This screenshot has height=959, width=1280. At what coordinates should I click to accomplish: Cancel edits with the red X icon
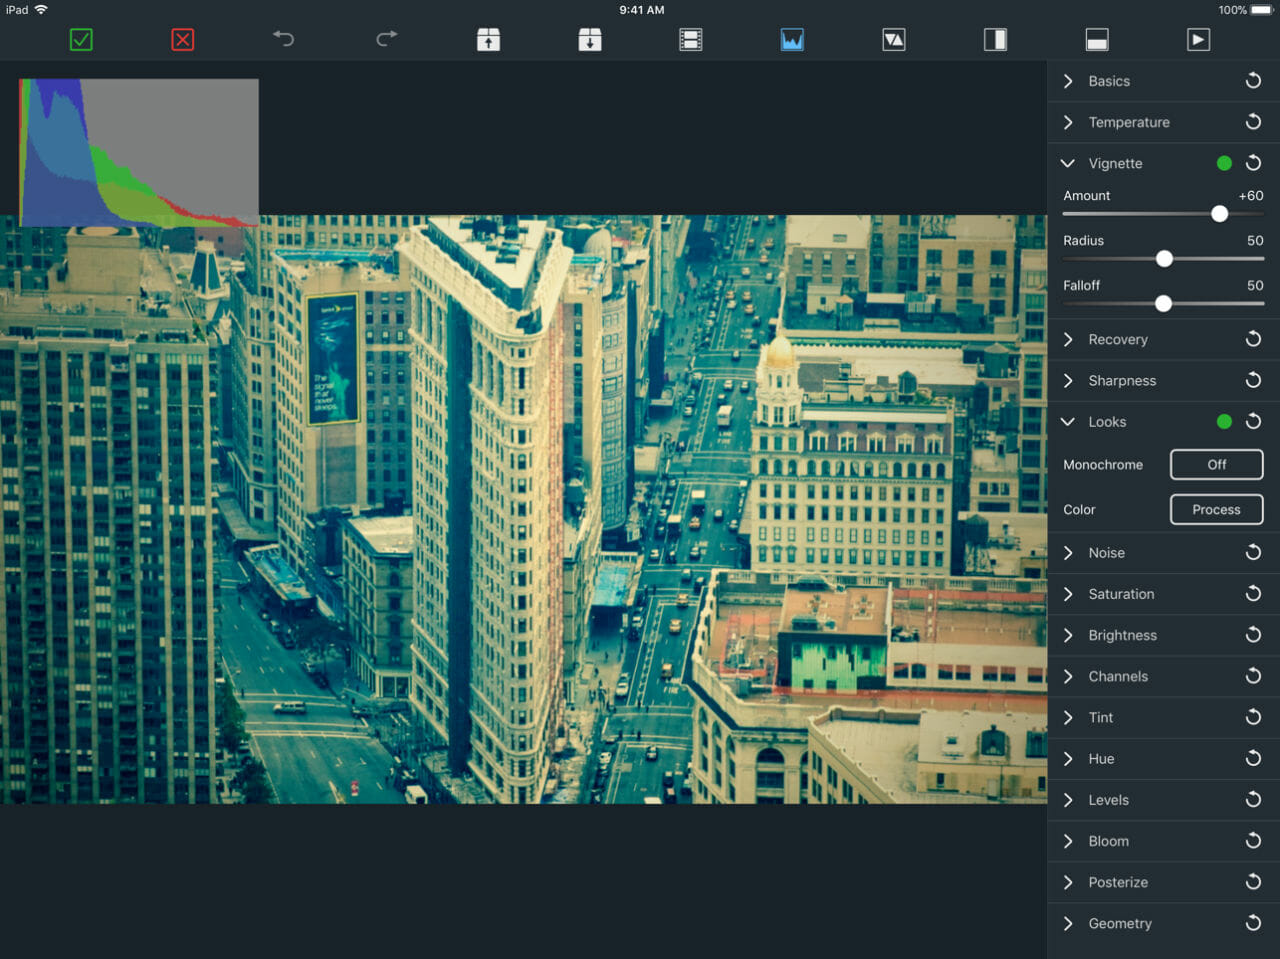(183, 39)
